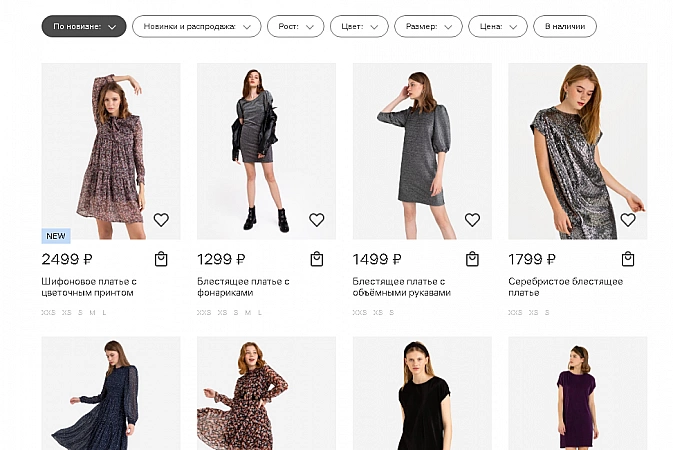Select the purple dress thumbnail
673x450 pixels.
coord(577,395)
